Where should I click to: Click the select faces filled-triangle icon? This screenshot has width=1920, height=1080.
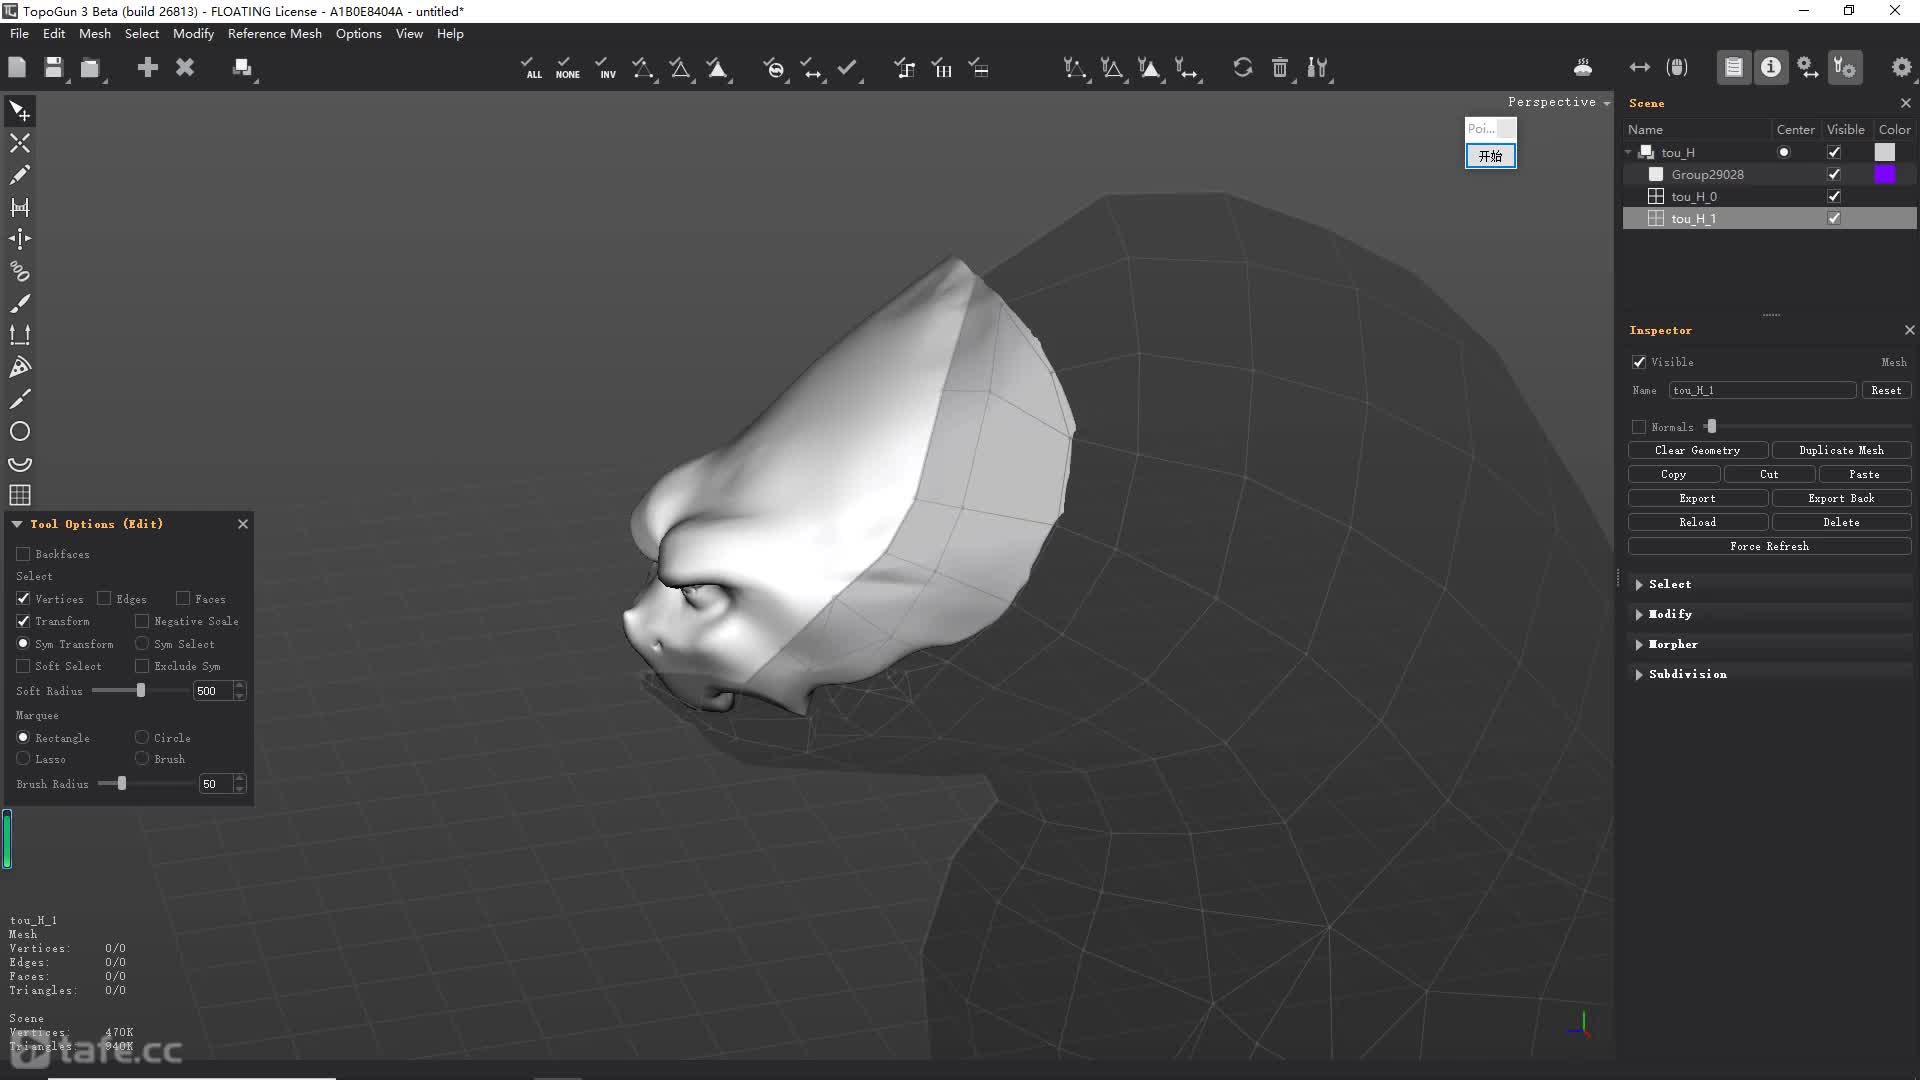[718, 67]
